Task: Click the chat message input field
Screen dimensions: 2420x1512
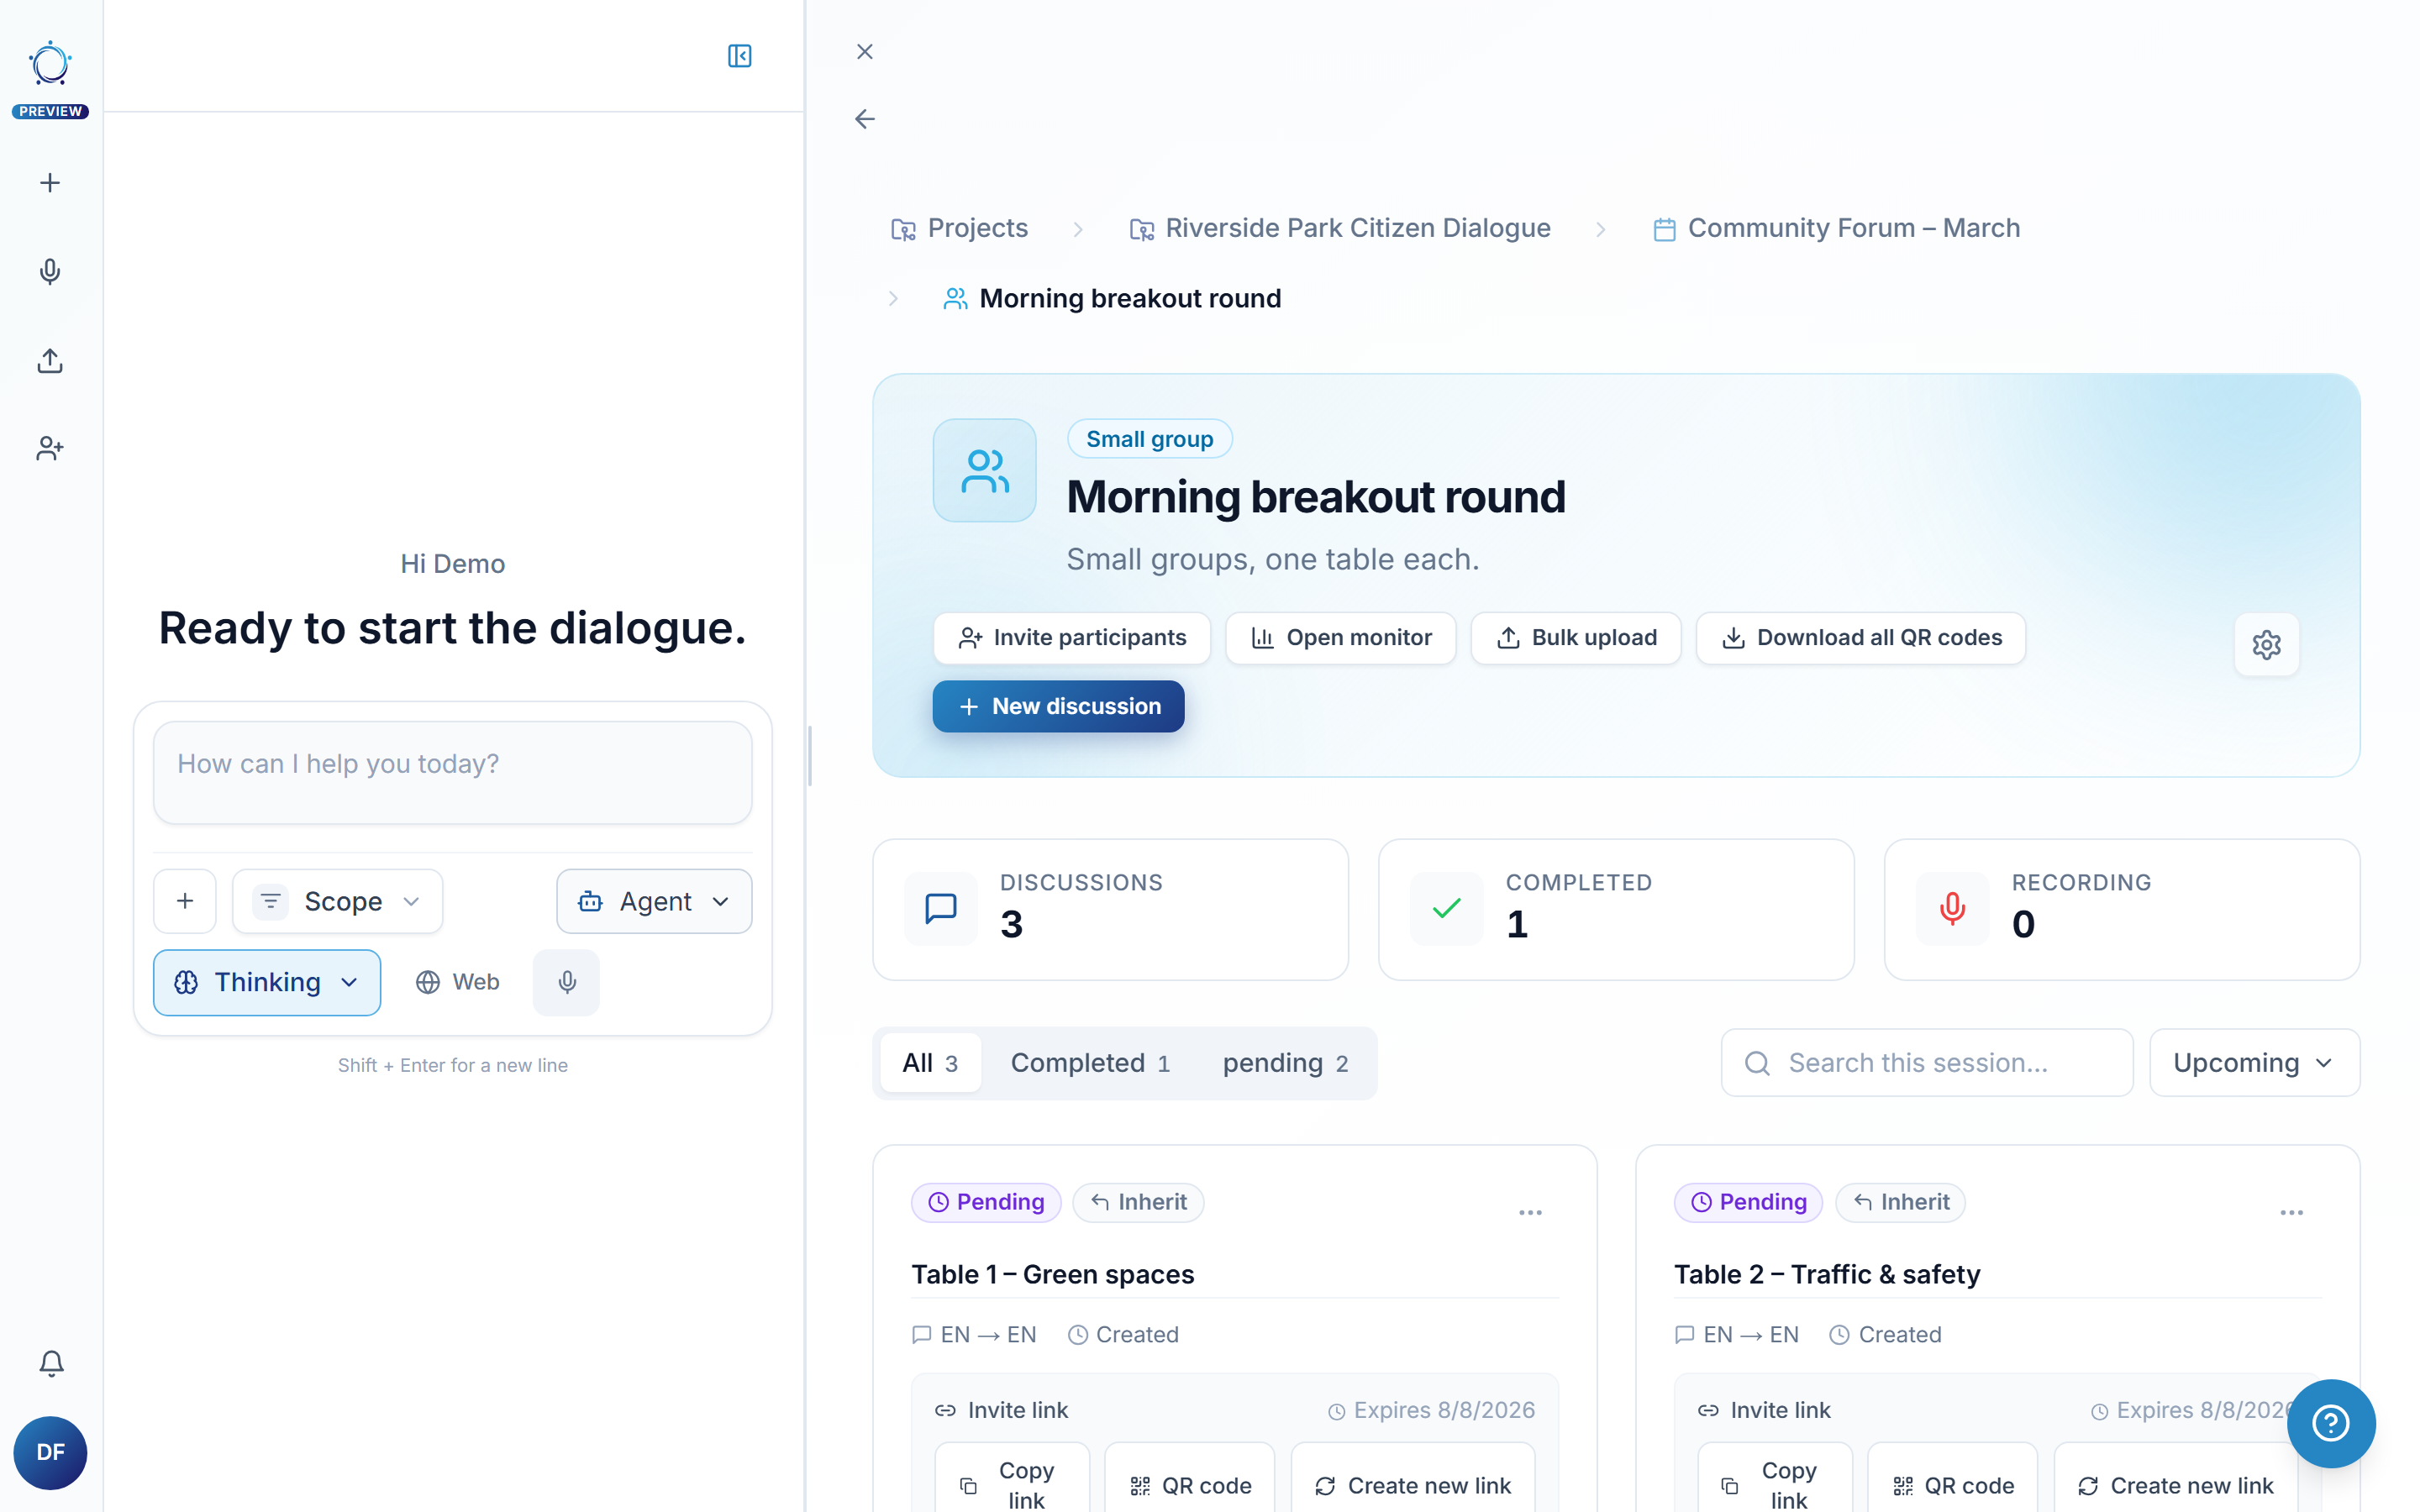Action: pos(452,773)
